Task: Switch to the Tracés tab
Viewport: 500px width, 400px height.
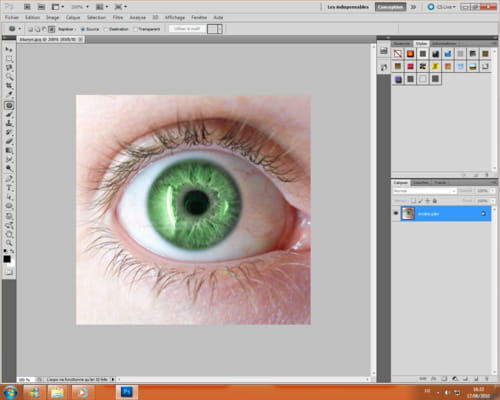Action: 440,183
